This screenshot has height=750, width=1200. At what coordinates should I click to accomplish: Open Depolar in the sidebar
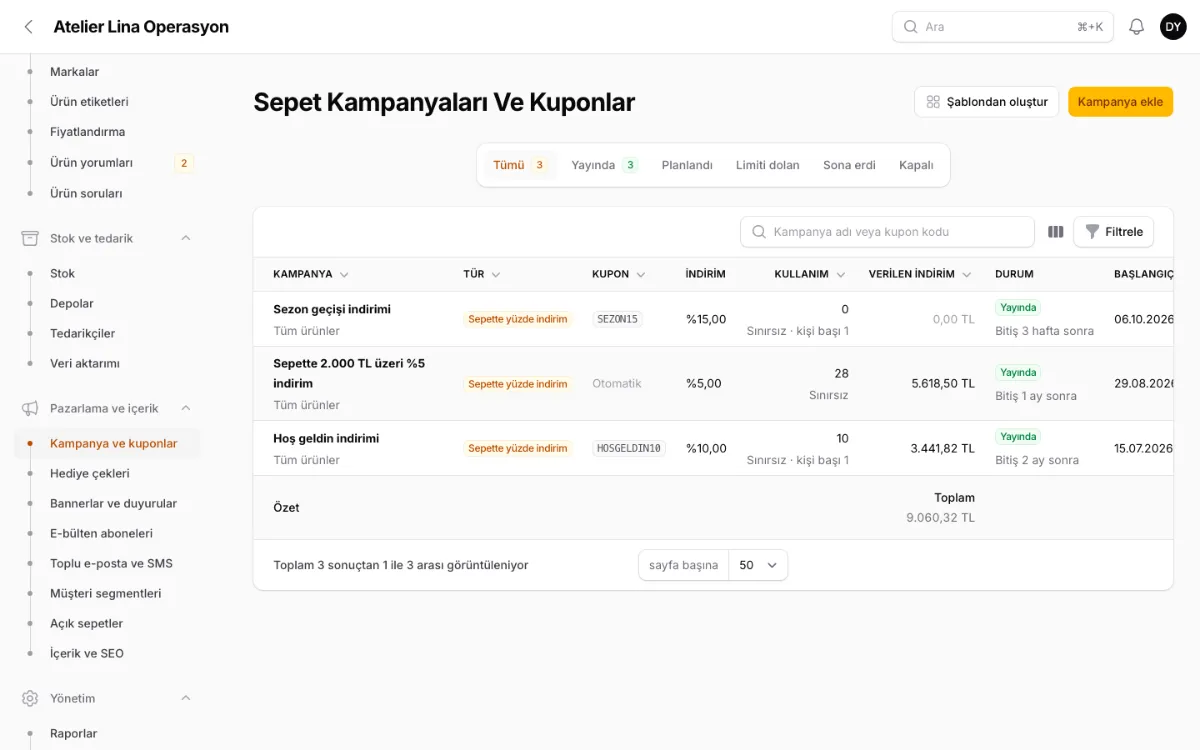point(72,303)
